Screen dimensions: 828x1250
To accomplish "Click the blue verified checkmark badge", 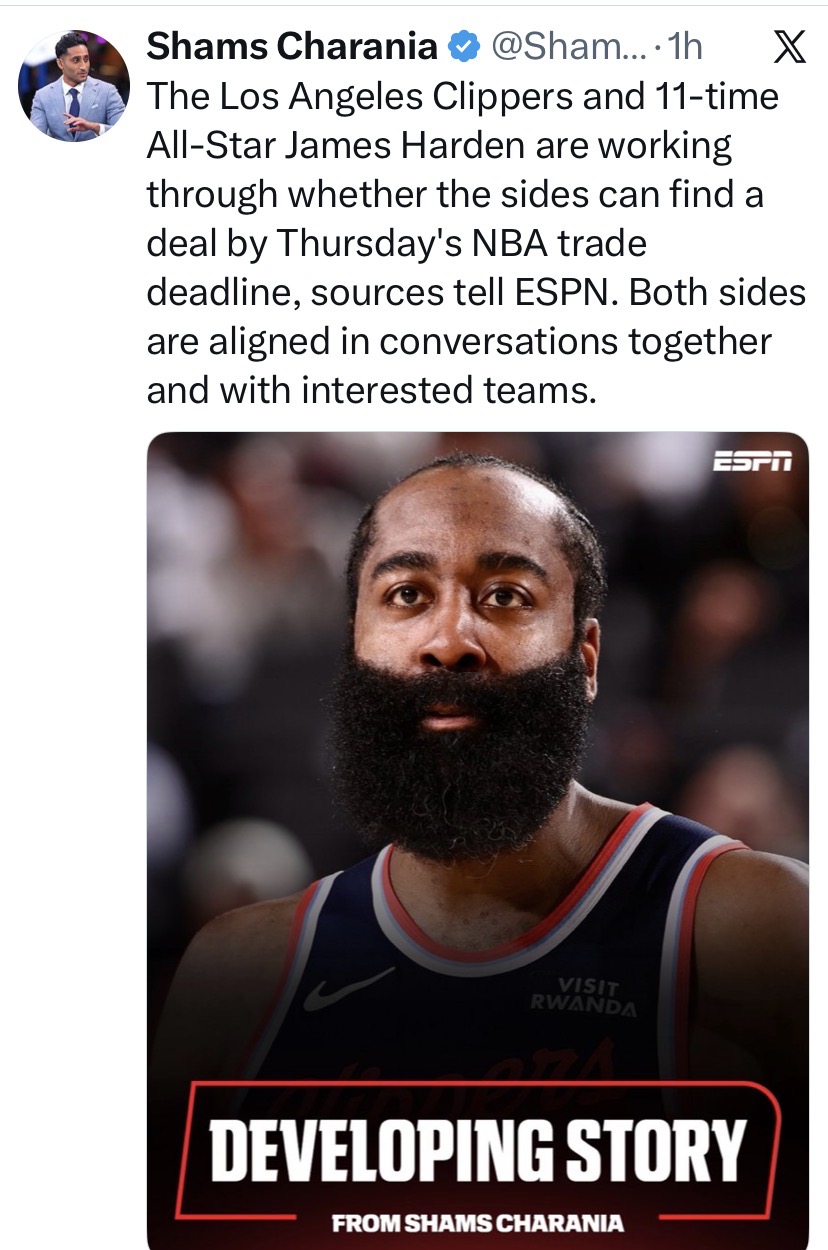I will 463,47.
